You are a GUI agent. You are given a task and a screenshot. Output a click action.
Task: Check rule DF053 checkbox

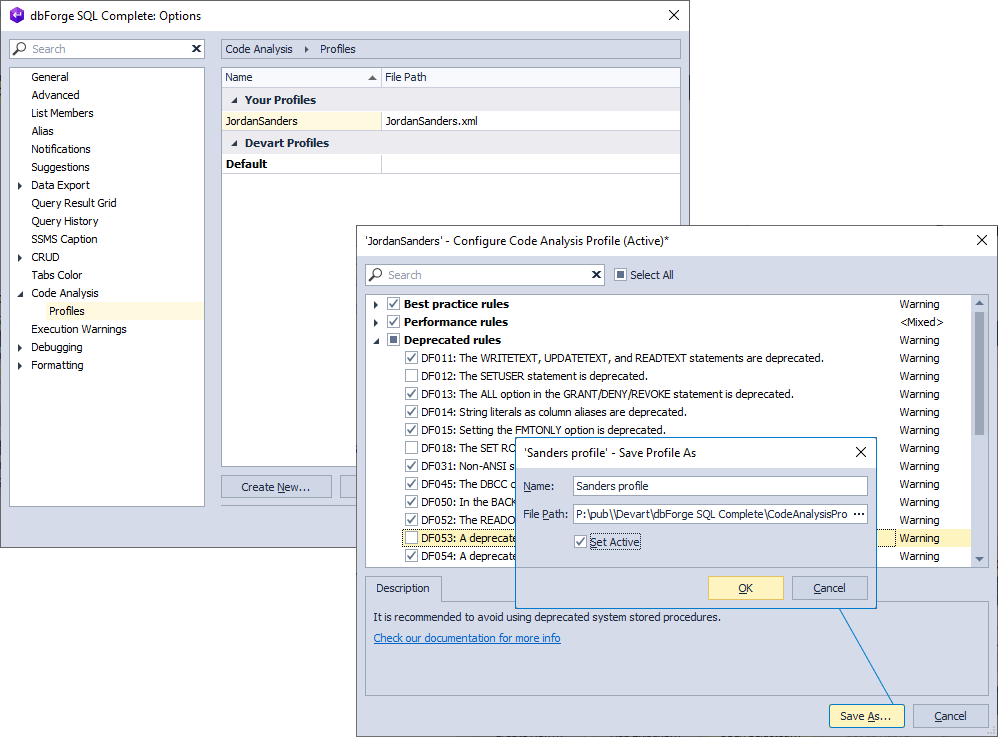click(x=411, y=538)
